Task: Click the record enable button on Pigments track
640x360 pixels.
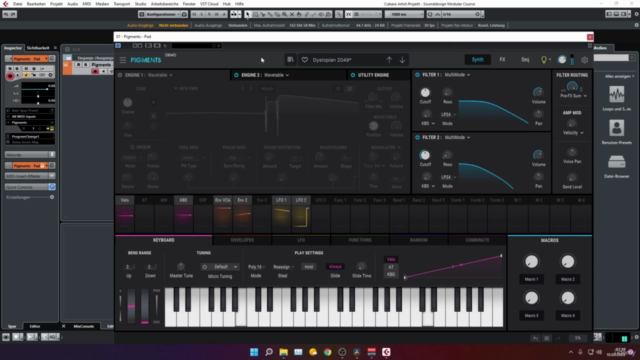Action: coord(95,71)
